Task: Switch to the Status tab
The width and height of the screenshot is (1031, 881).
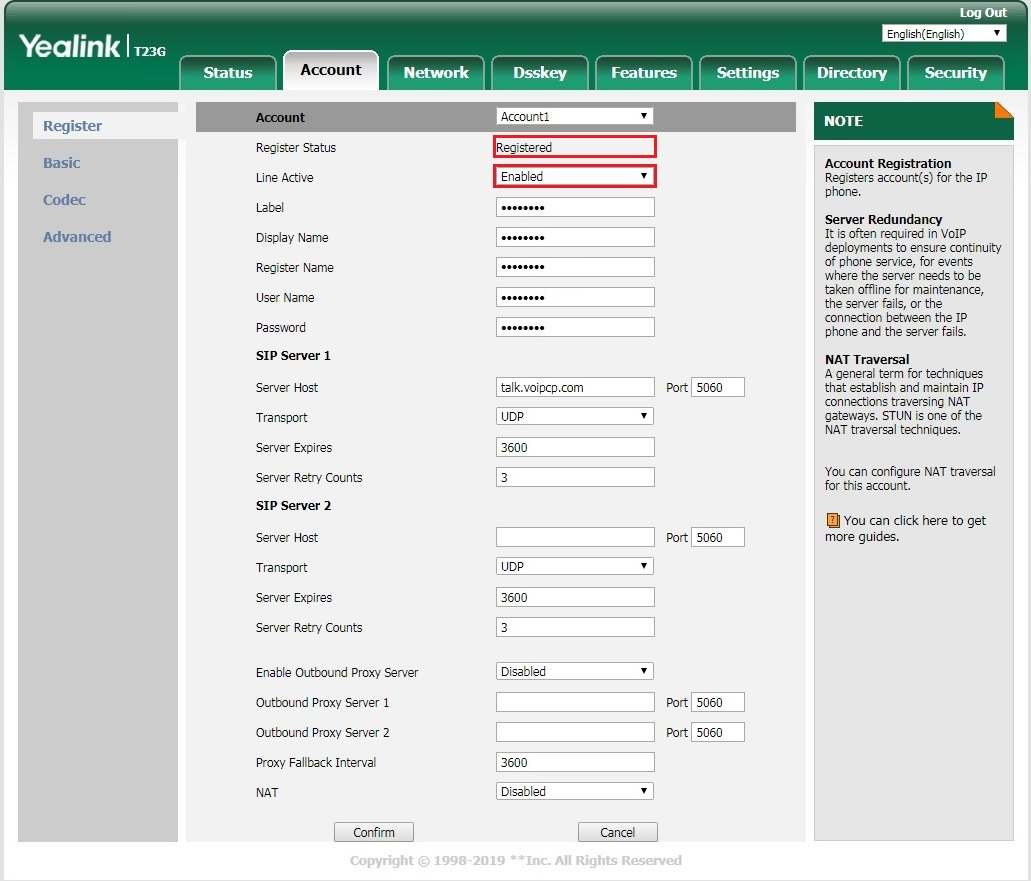Action: 228,72
